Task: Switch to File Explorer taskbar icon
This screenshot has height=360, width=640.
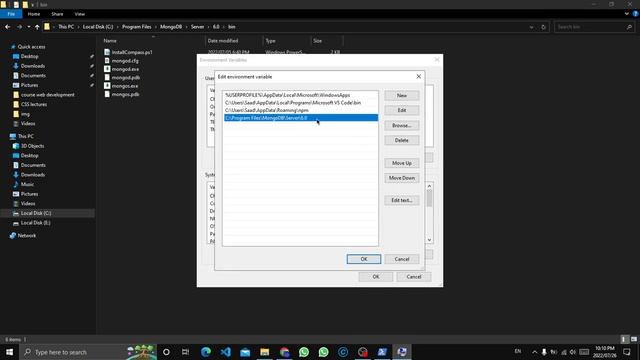Action: (264, 352)
